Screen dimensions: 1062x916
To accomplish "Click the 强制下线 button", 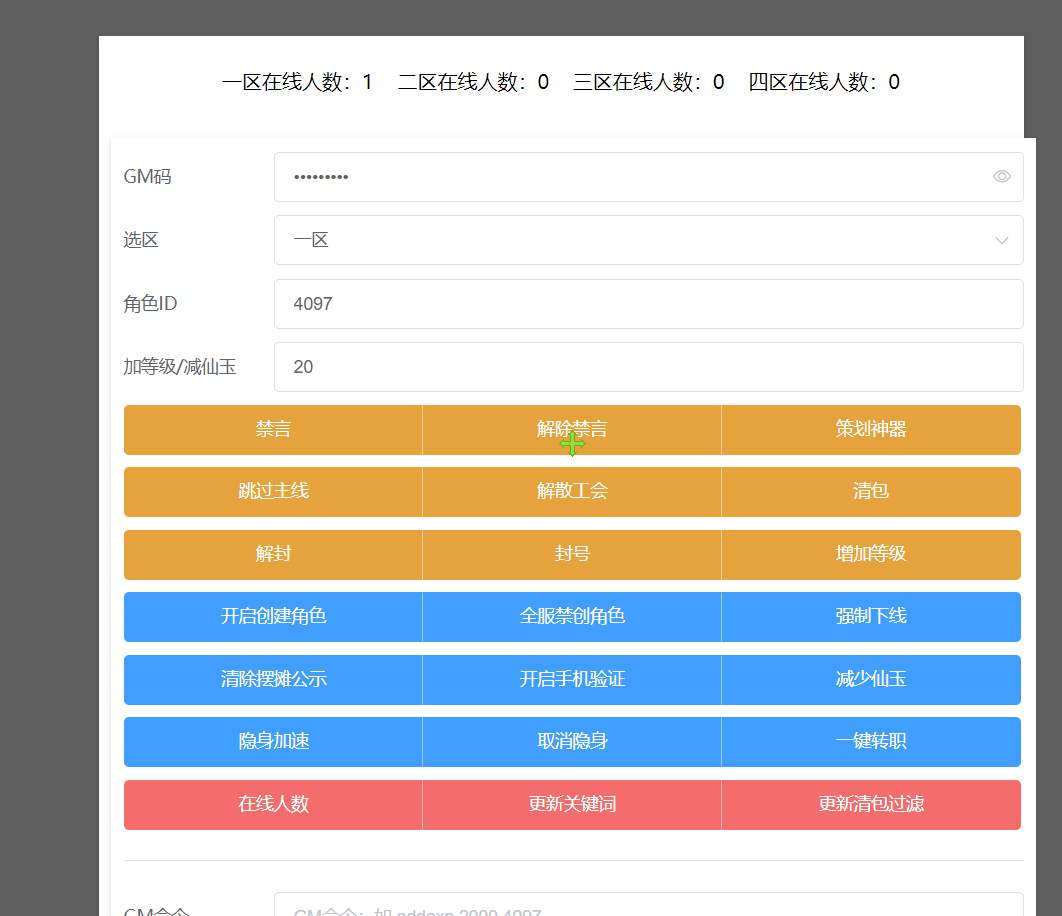I will 871,617.
